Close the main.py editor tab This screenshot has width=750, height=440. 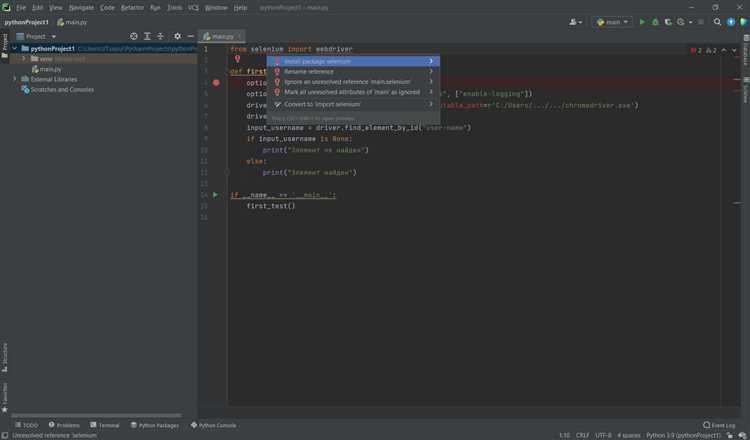[240, 37]
